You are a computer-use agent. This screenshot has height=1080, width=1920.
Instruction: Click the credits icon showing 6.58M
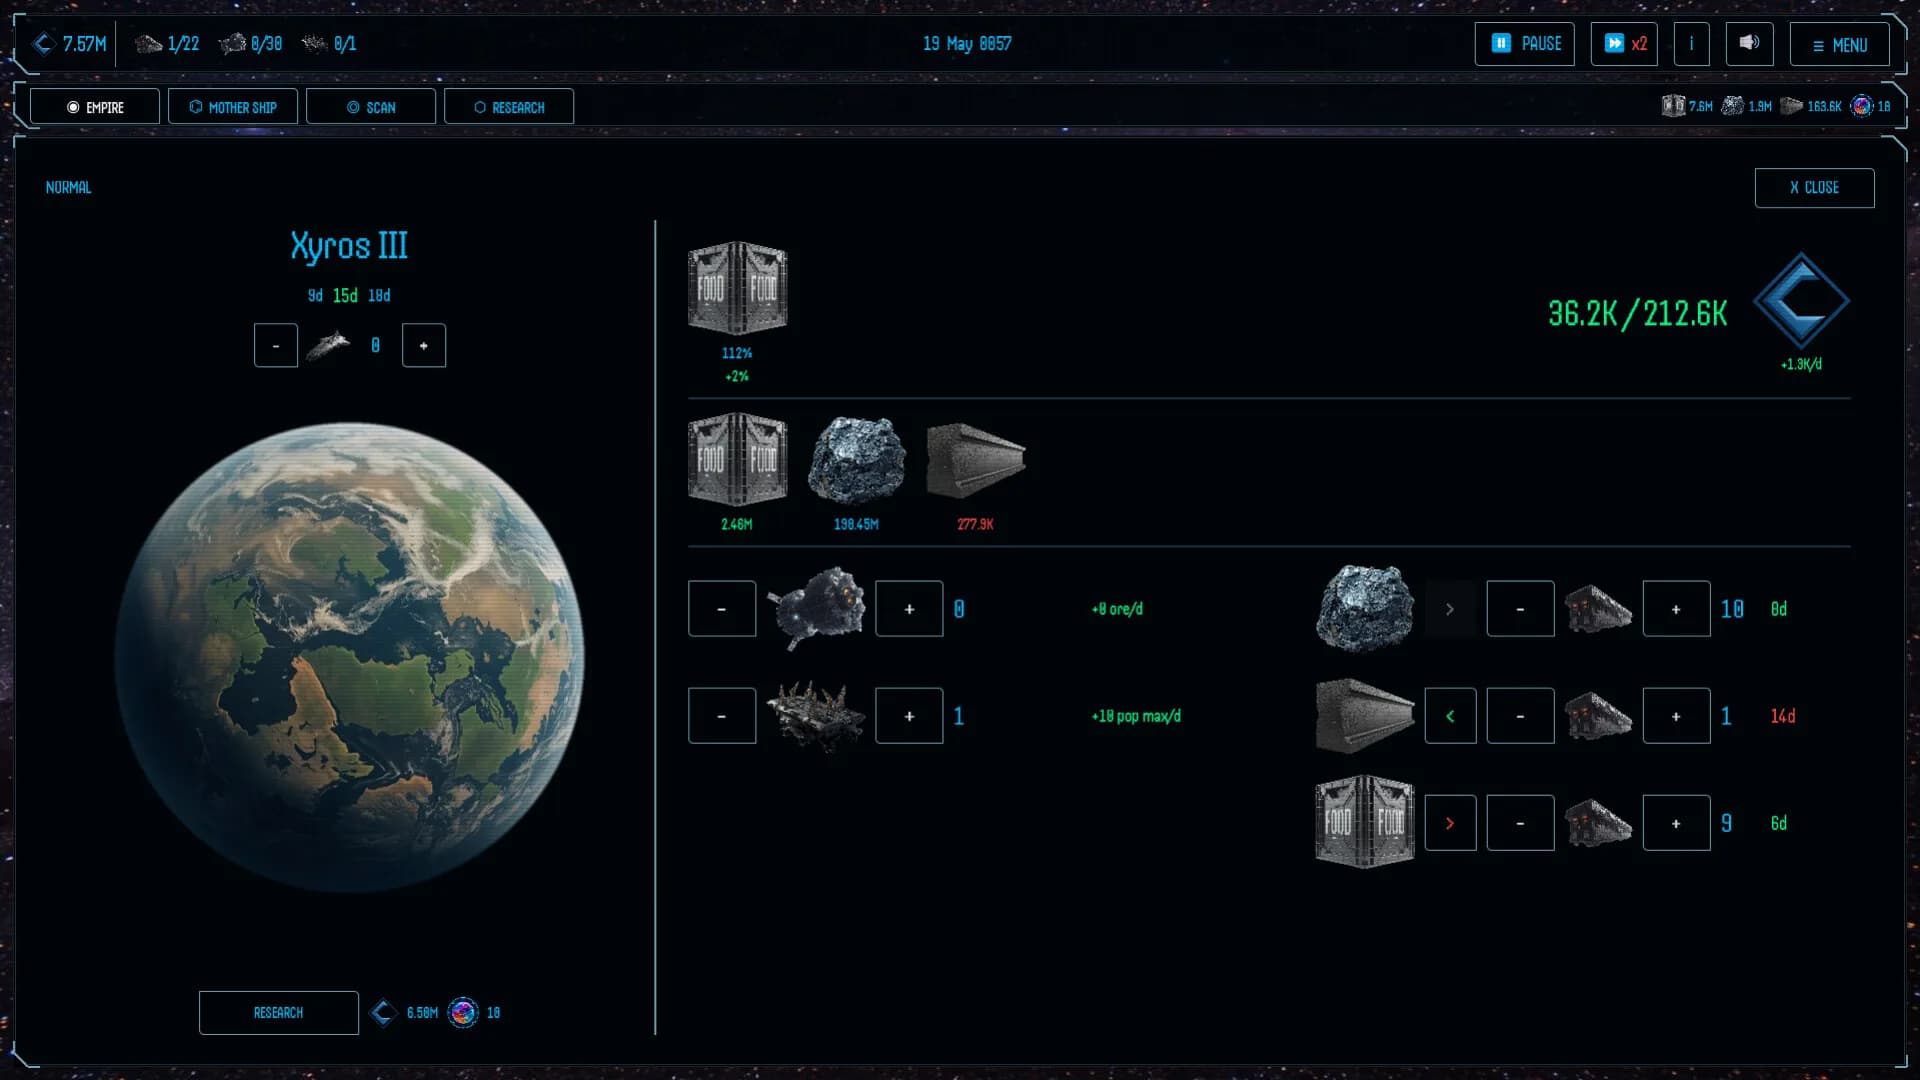pyautogui.click(x=383, y=1013)
